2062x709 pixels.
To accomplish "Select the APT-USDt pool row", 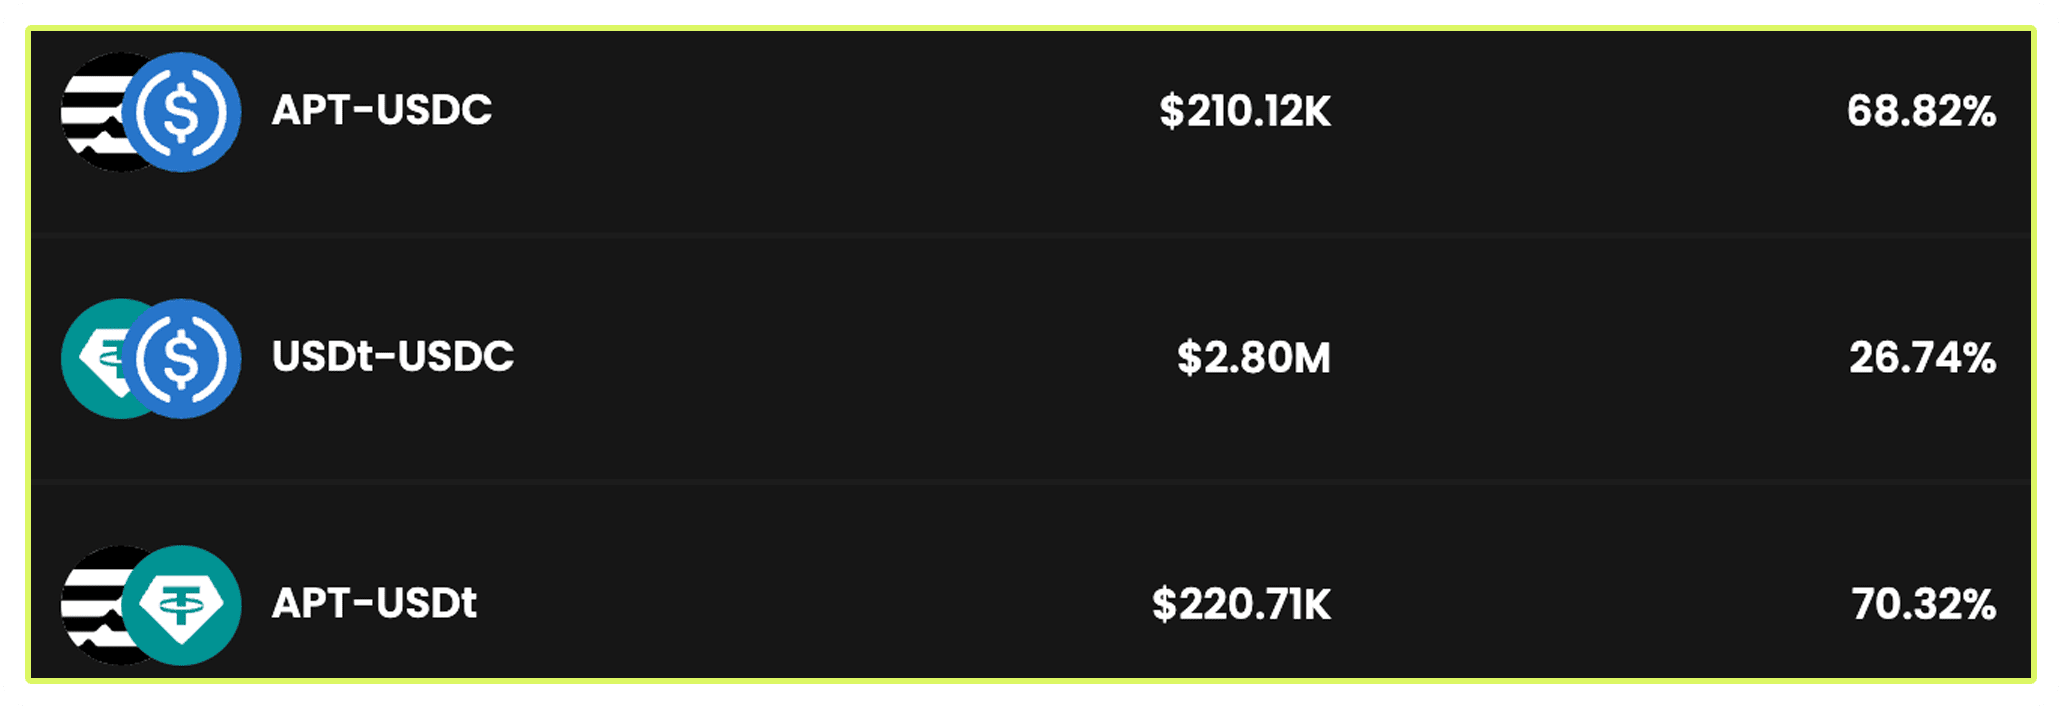I will 1031,581.
